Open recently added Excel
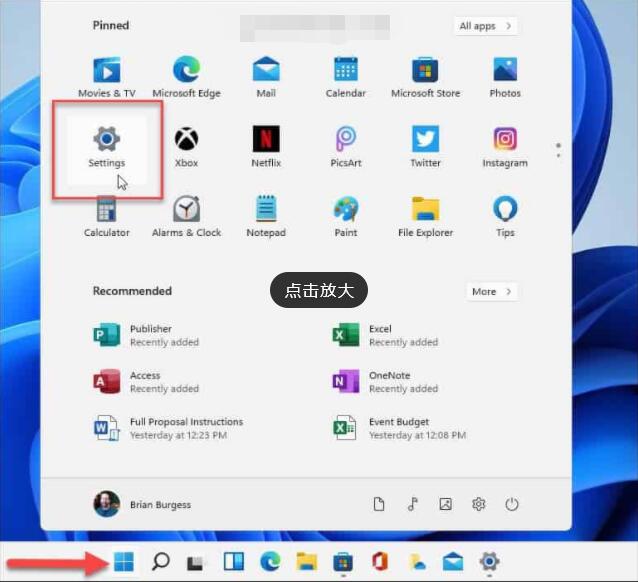The width and height of the screenshot is (638, 582). click(386, 335)
